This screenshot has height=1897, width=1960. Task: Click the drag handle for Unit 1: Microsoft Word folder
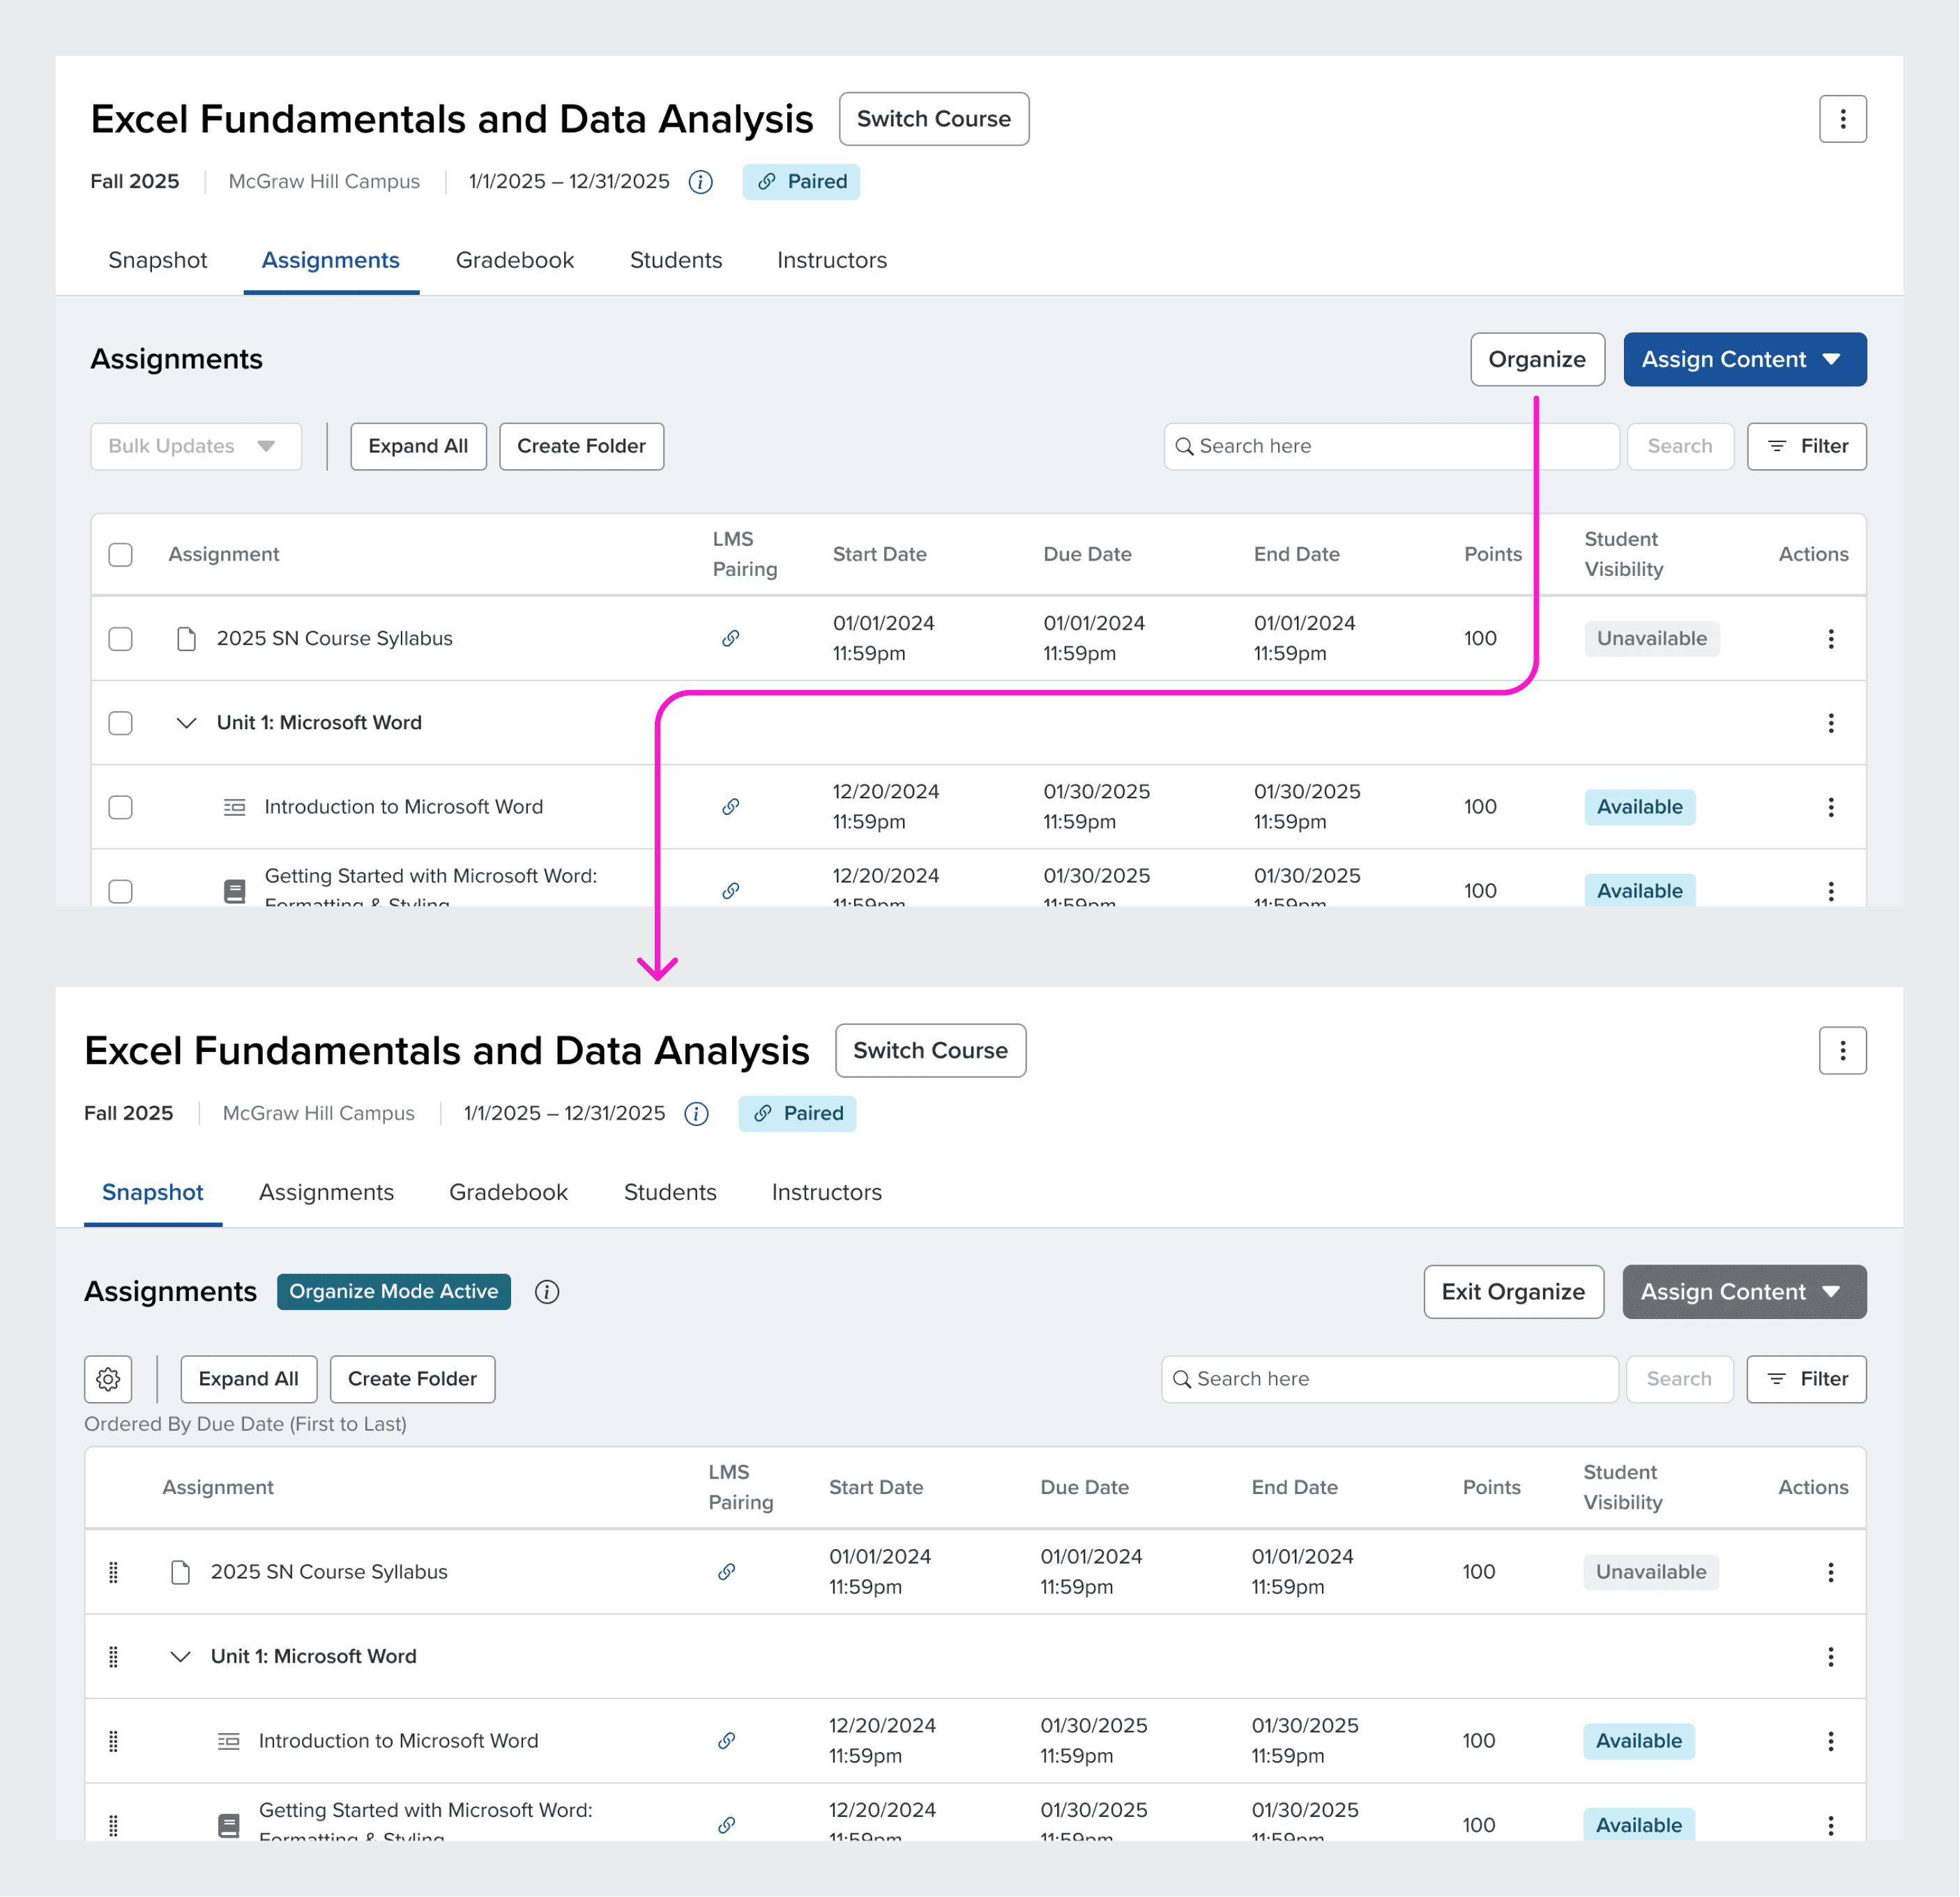tap(113, 1657)
